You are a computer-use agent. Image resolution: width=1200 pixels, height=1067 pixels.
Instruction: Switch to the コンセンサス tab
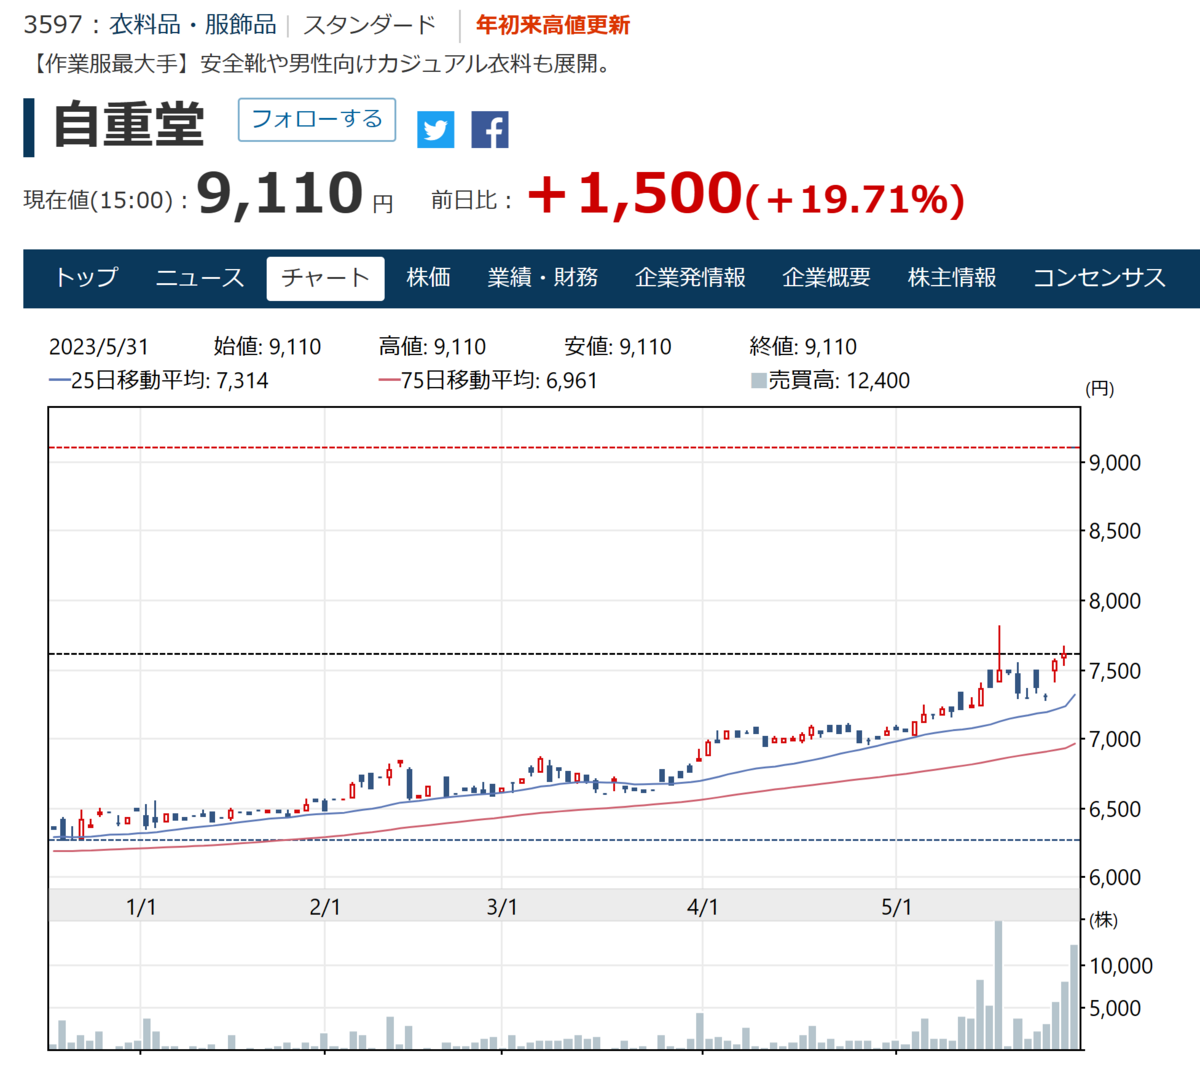click(1099, 278)
